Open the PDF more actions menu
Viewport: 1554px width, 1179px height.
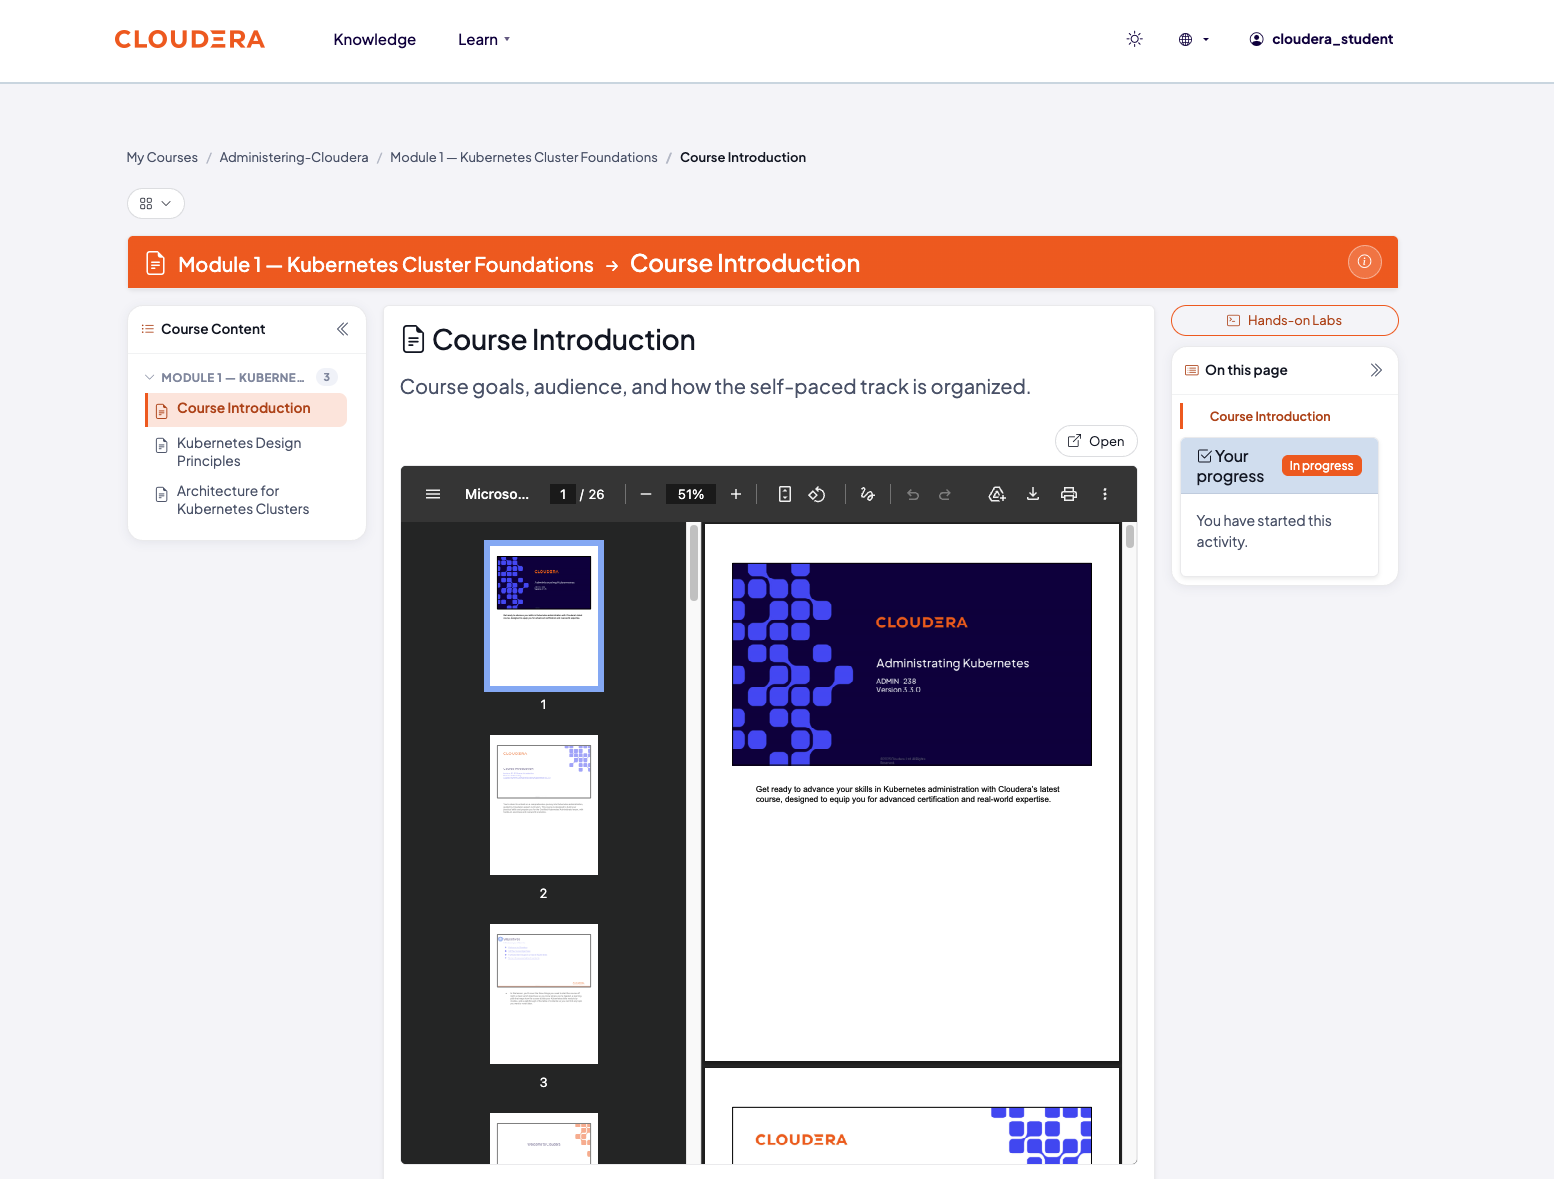(x=1105, y=494)
